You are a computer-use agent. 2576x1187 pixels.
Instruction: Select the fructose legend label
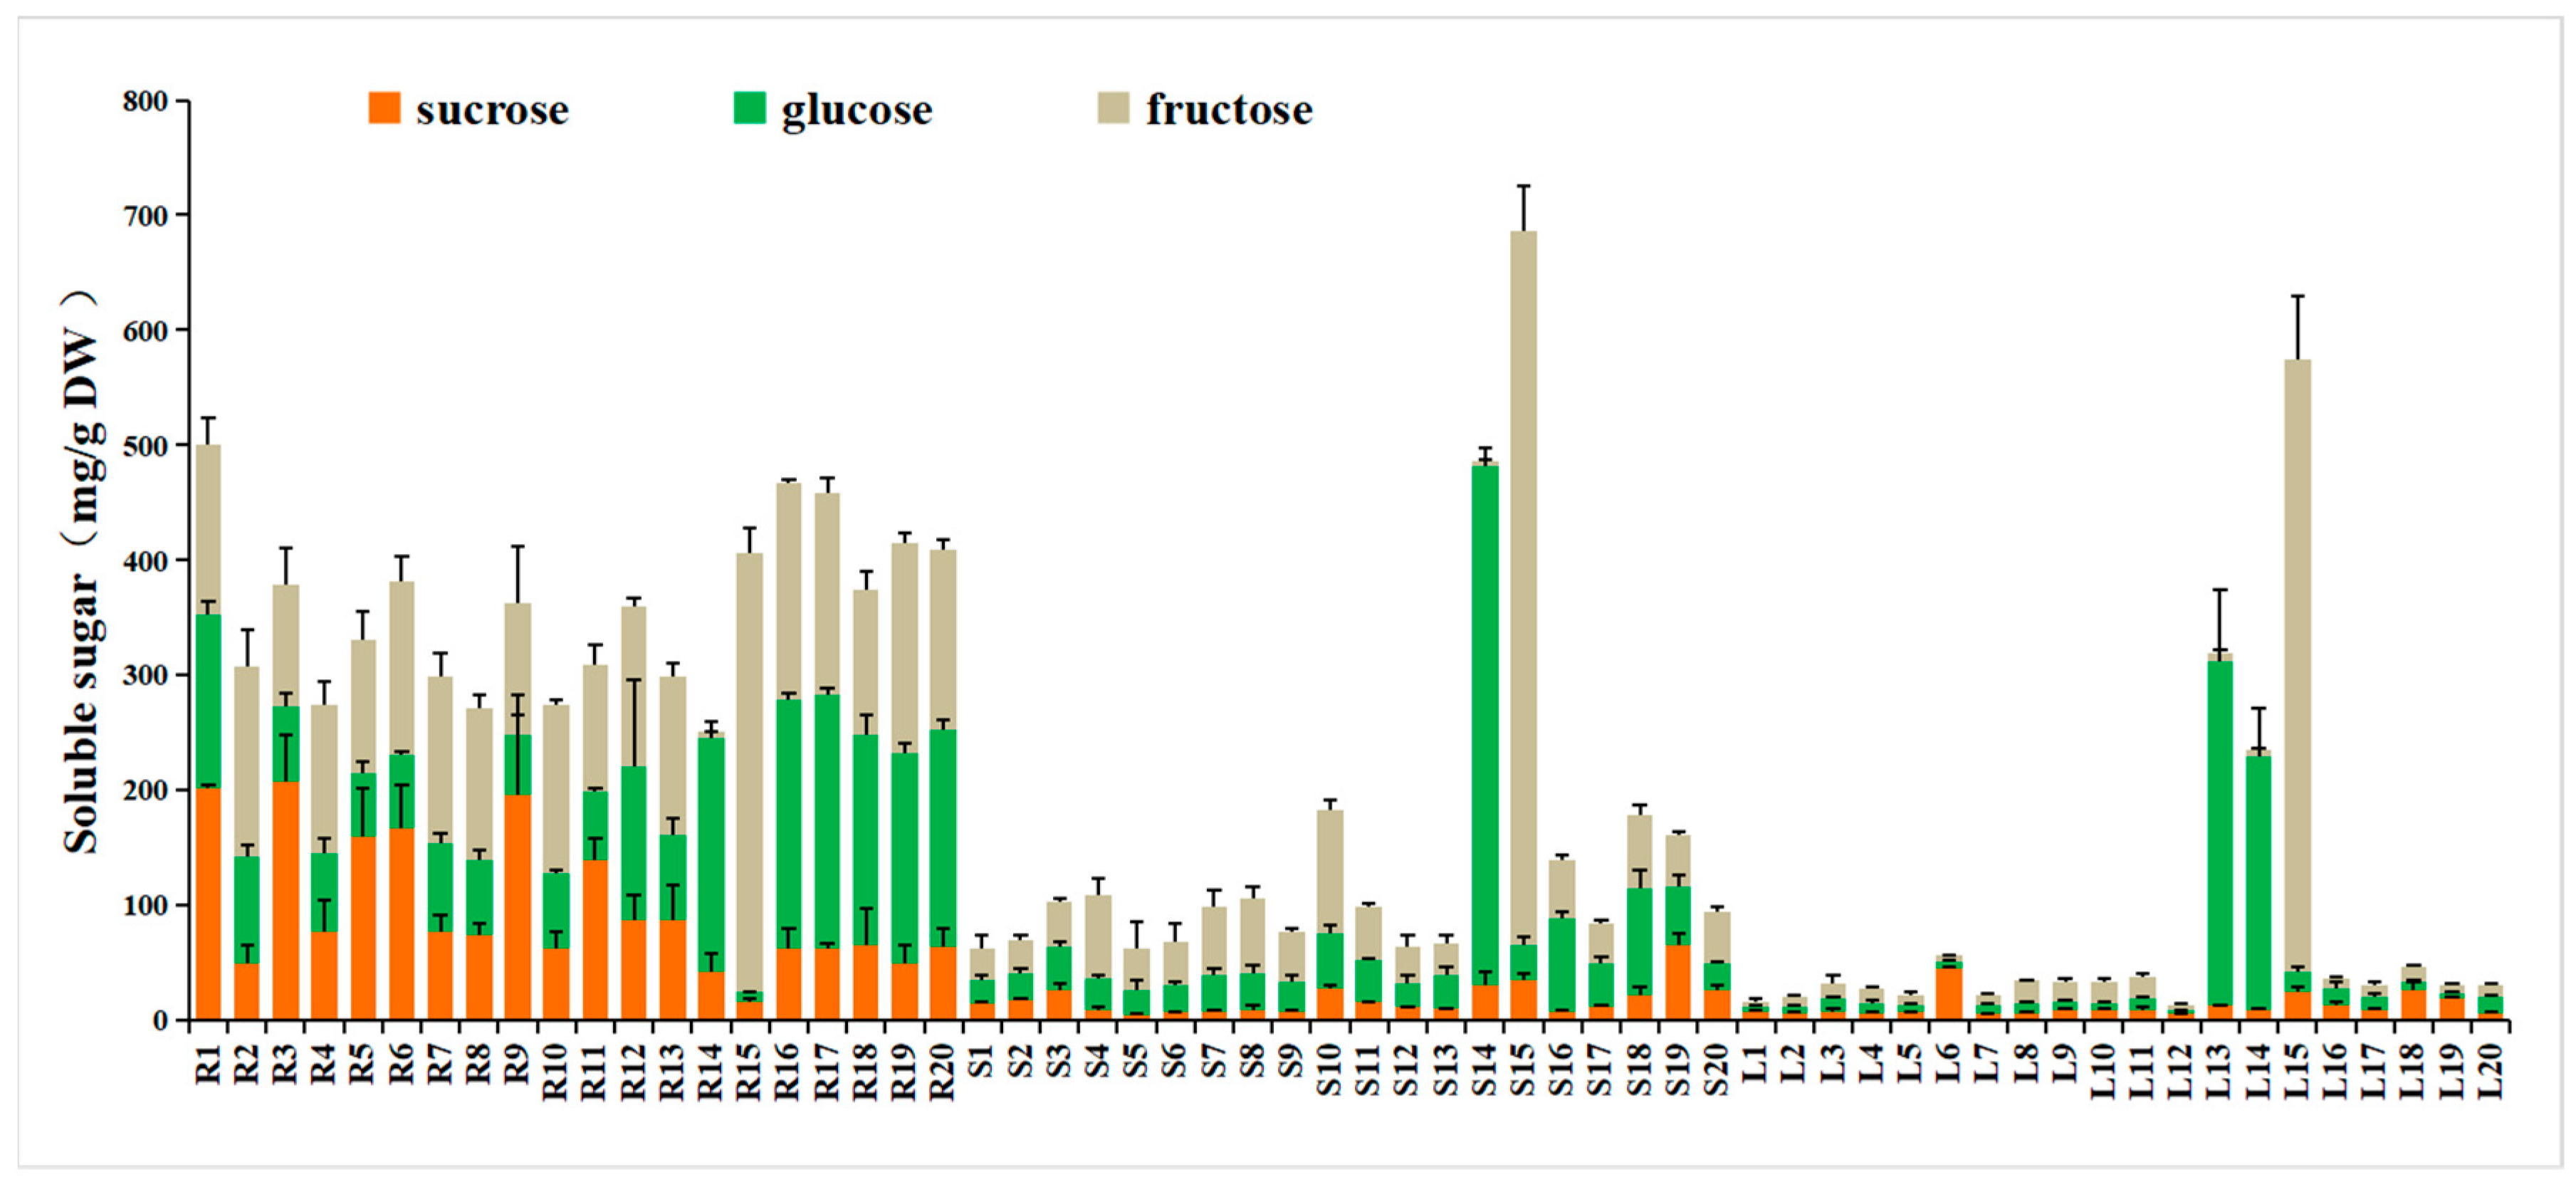pos(1229,110)
